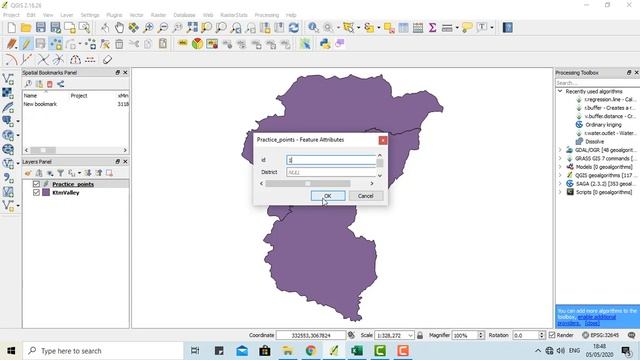This screenshot has height=360, width=640.
Task: Select the Ordinary kriging algorithm
Action: 603,125
